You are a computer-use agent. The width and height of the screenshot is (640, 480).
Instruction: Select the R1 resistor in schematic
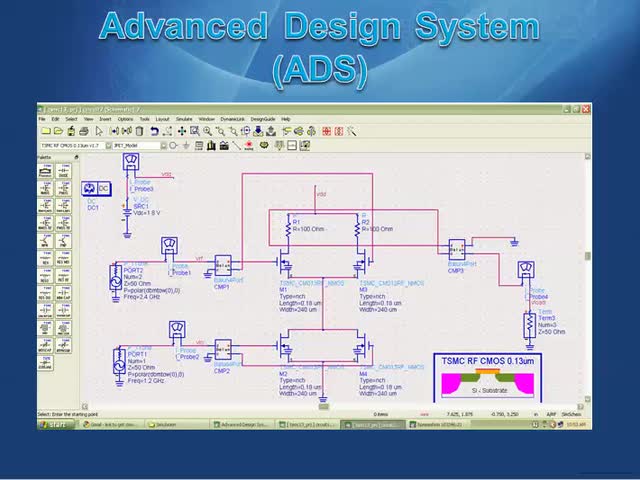(x=288, y=229)
